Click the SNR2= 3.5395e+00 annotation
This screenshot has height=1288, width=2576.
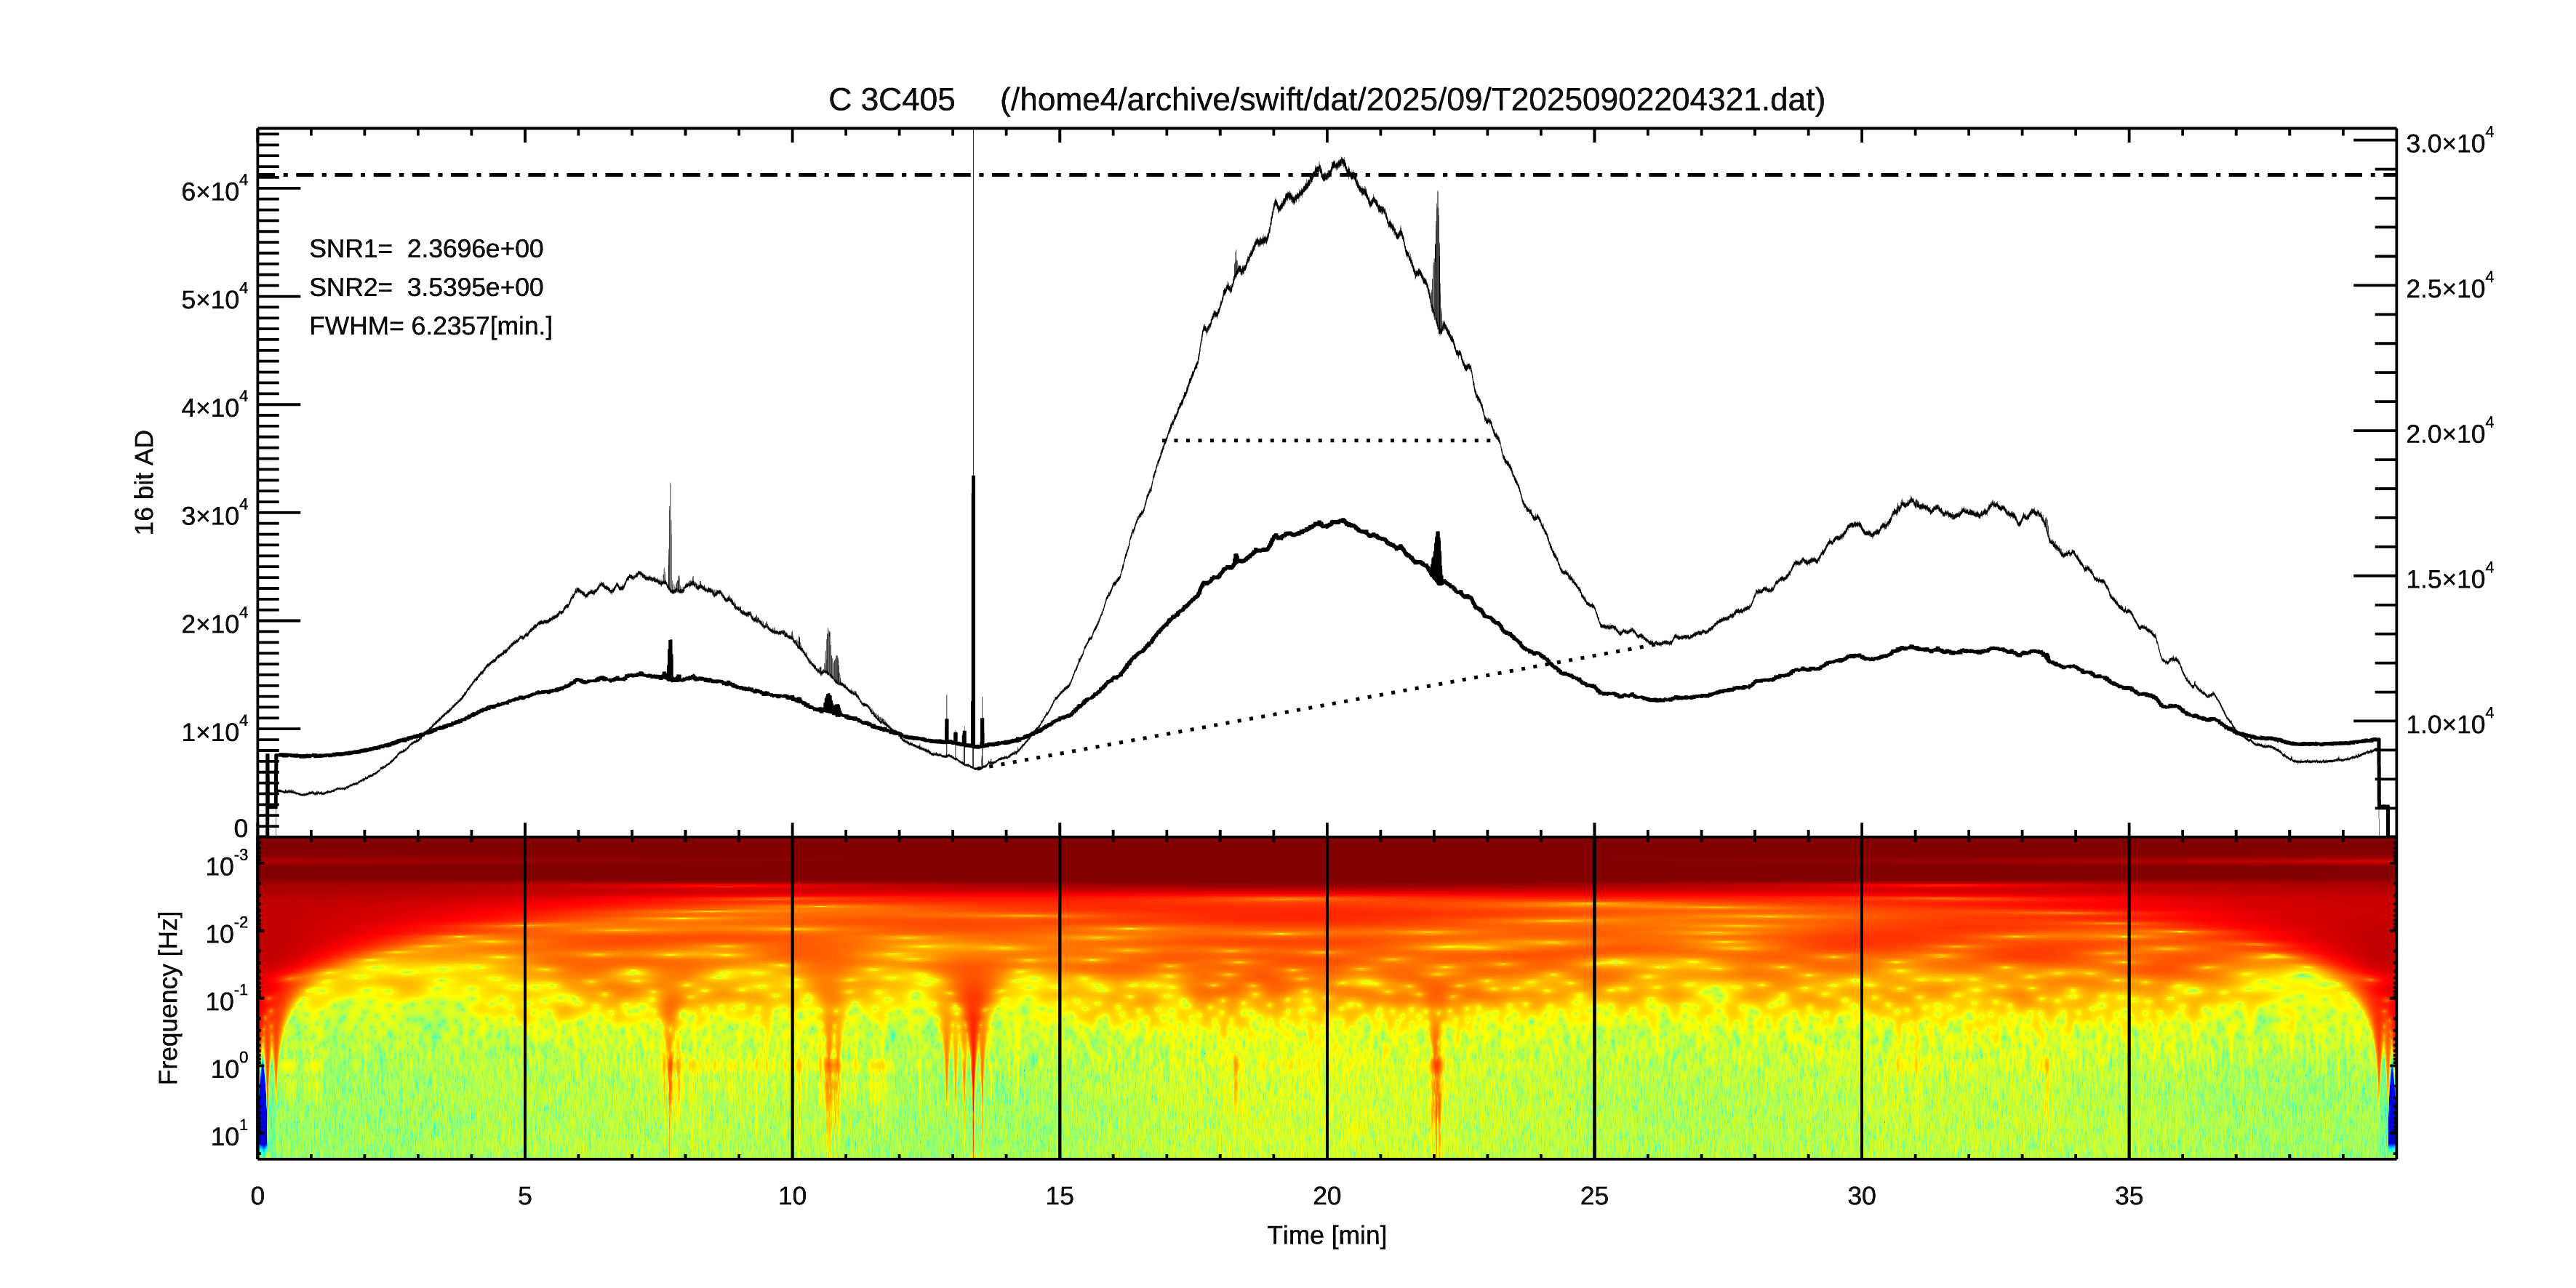pos(426,288)
